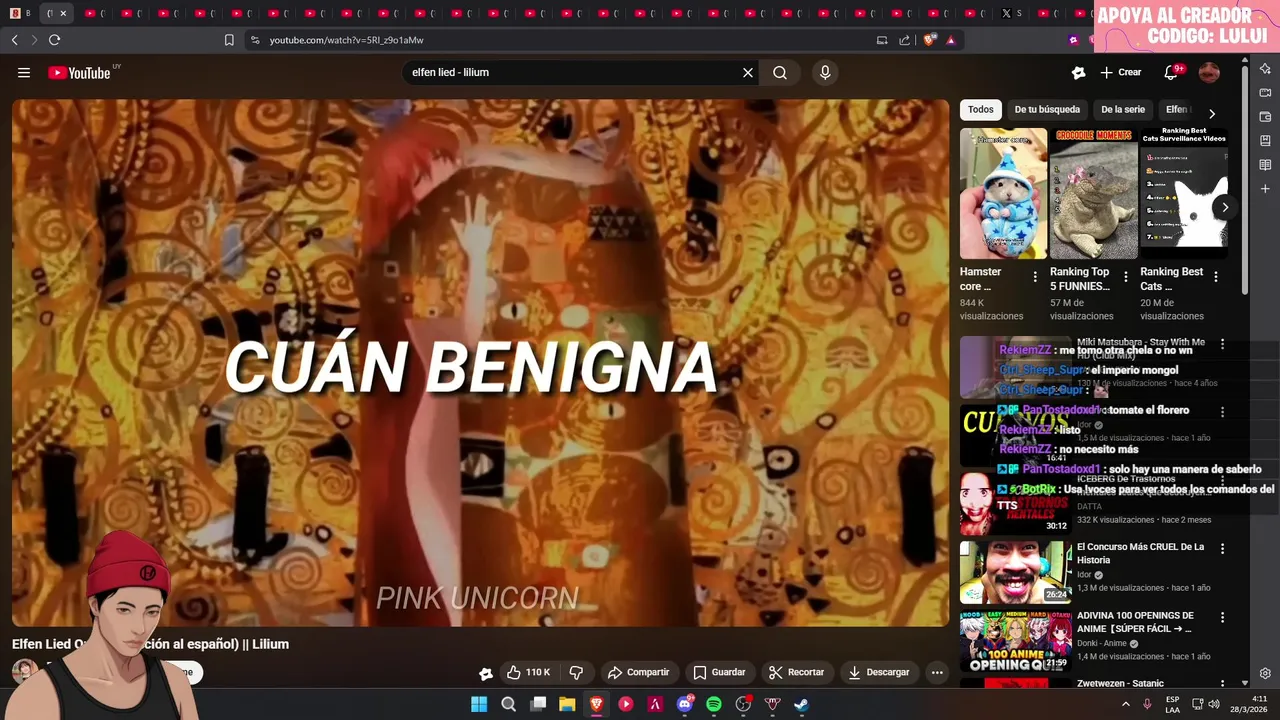Open Brave sidebar Leo sparkle icon
Viewport: 1280px width, 720px height.
click(1265, 69)
